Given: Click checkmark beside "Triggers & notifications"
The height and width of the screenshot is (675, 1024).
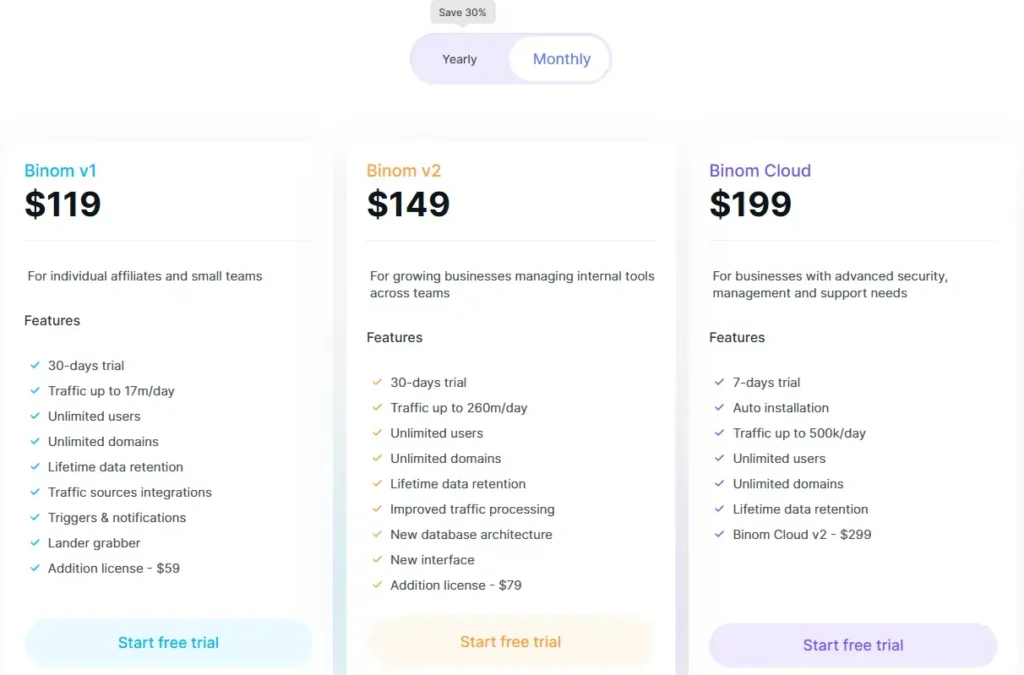Looking at the screenshot, I should [36, 518].
